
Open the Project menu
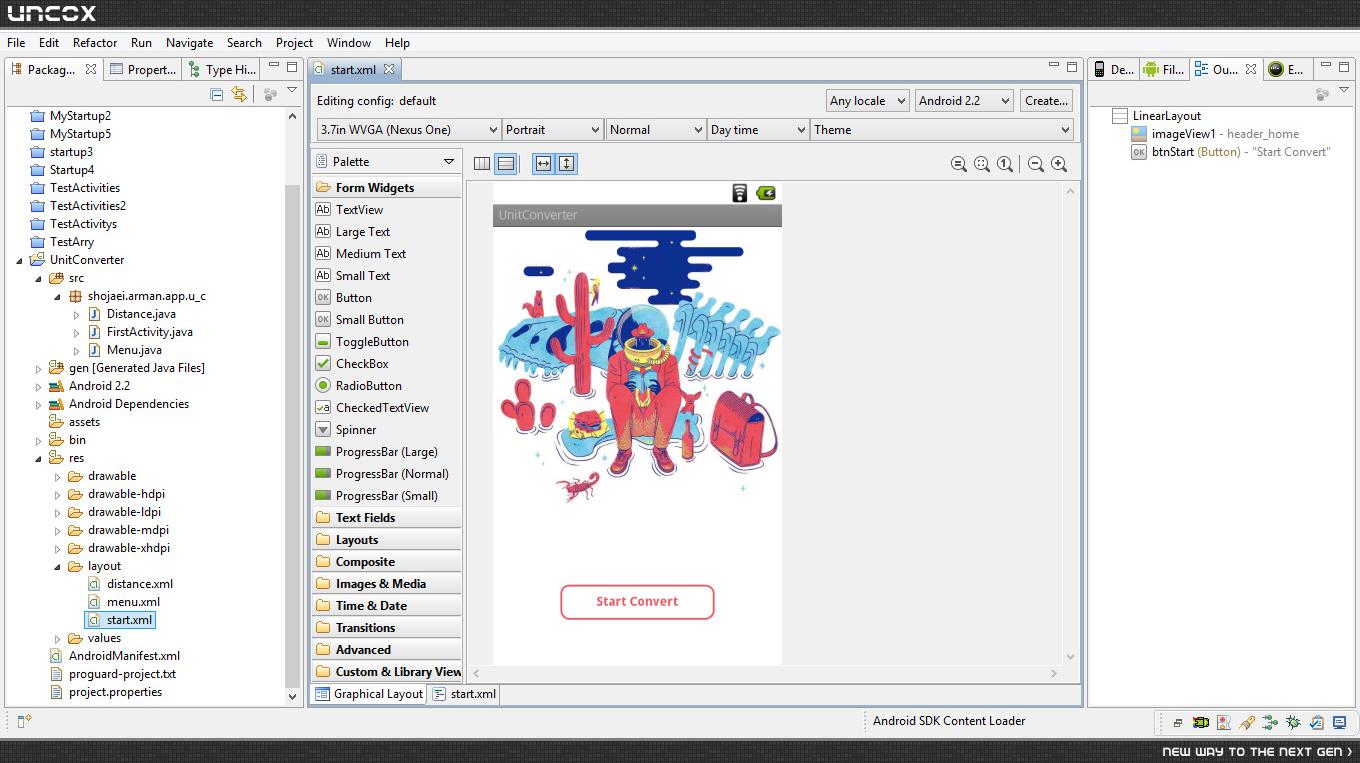[x=294, y=43]
